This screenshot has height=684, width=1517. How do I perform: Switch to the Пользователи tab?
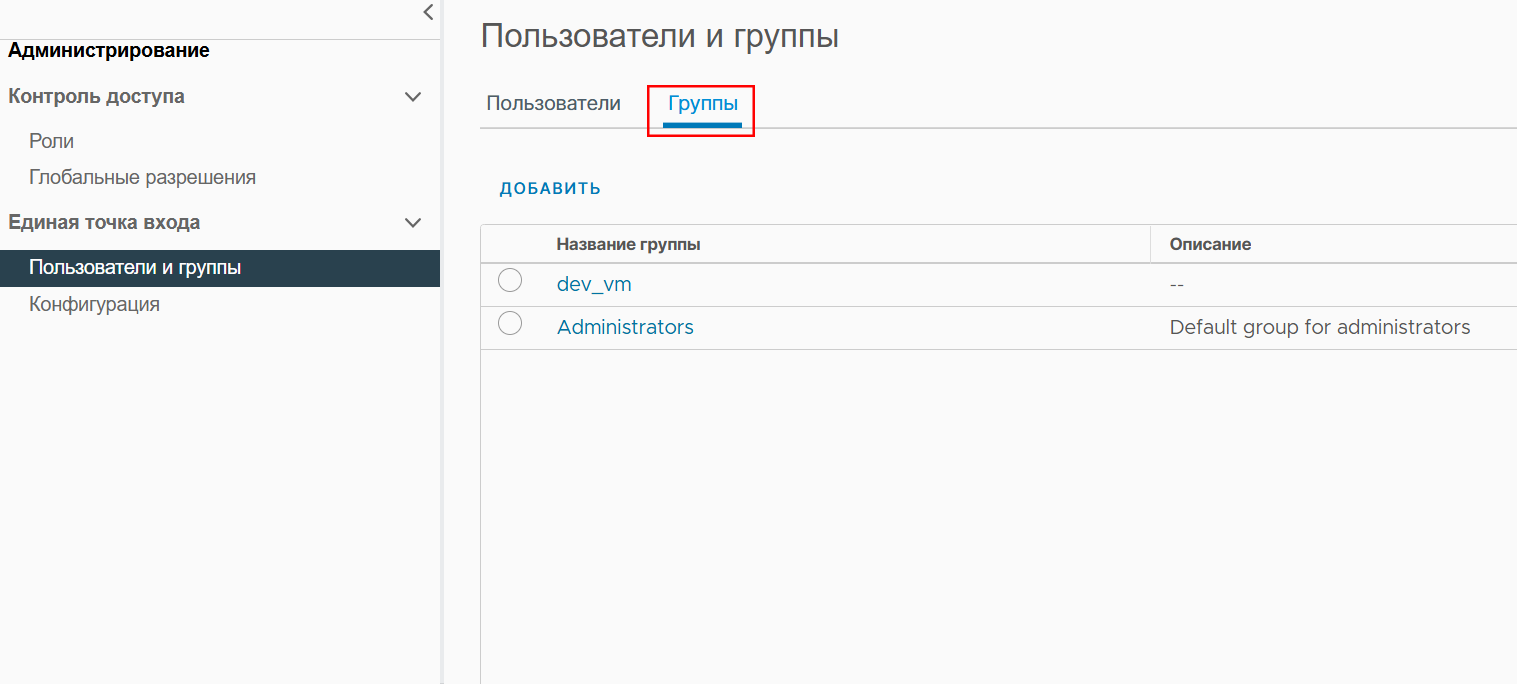pos(553,103)
